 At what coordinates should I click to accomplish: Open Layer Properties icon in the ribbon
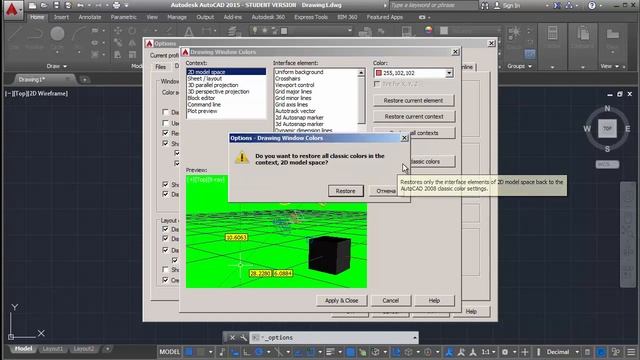pos(233,31)
